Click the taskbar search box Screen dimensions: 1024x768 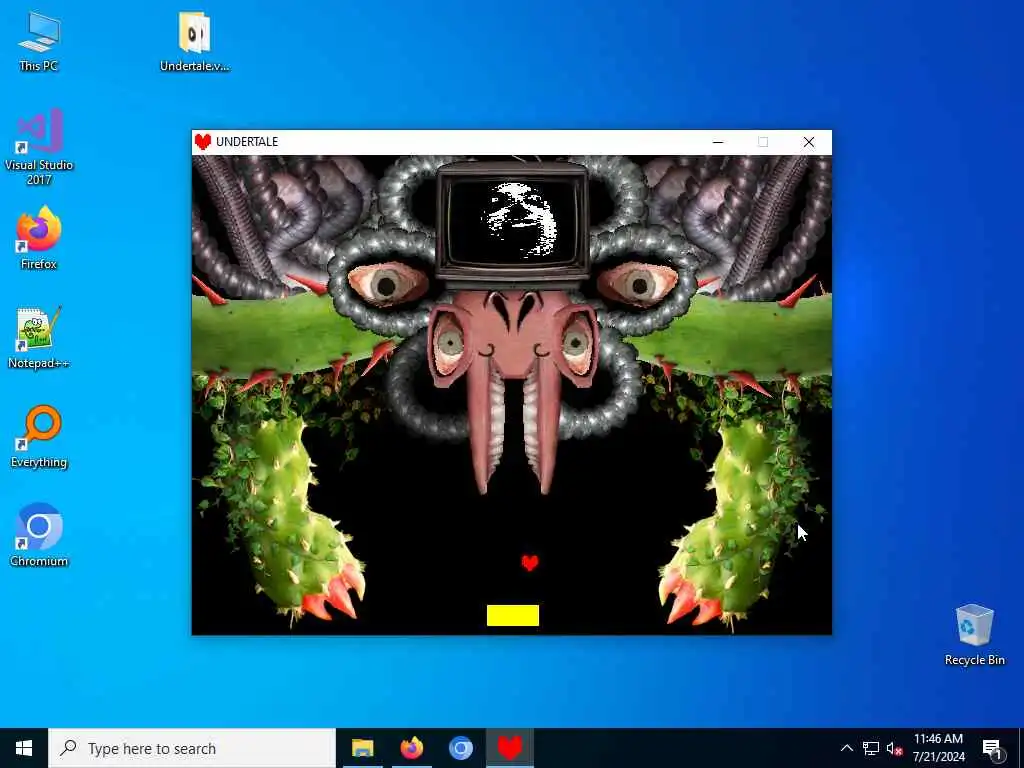[x=192, y=748]
